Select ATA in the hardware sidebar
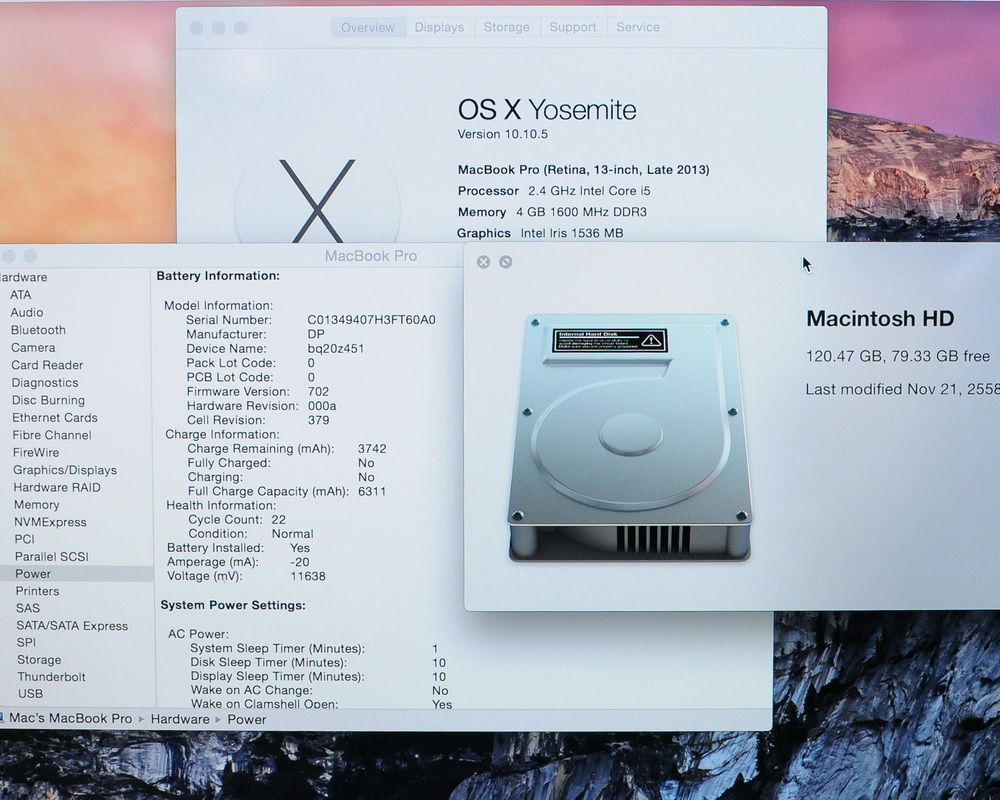 (x=20, y=295)
